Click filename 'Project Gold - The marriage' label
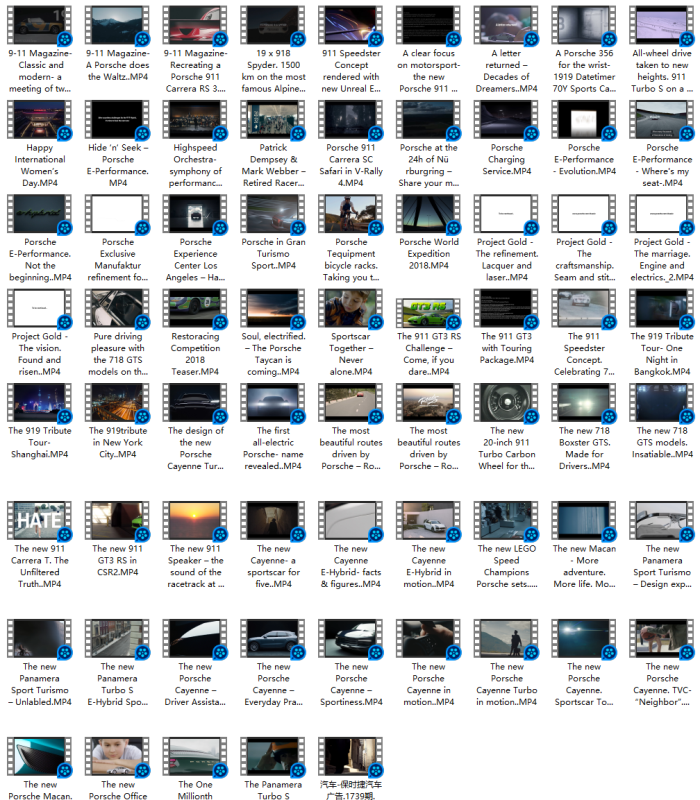The image size is (700, 800). click(662, 259)
